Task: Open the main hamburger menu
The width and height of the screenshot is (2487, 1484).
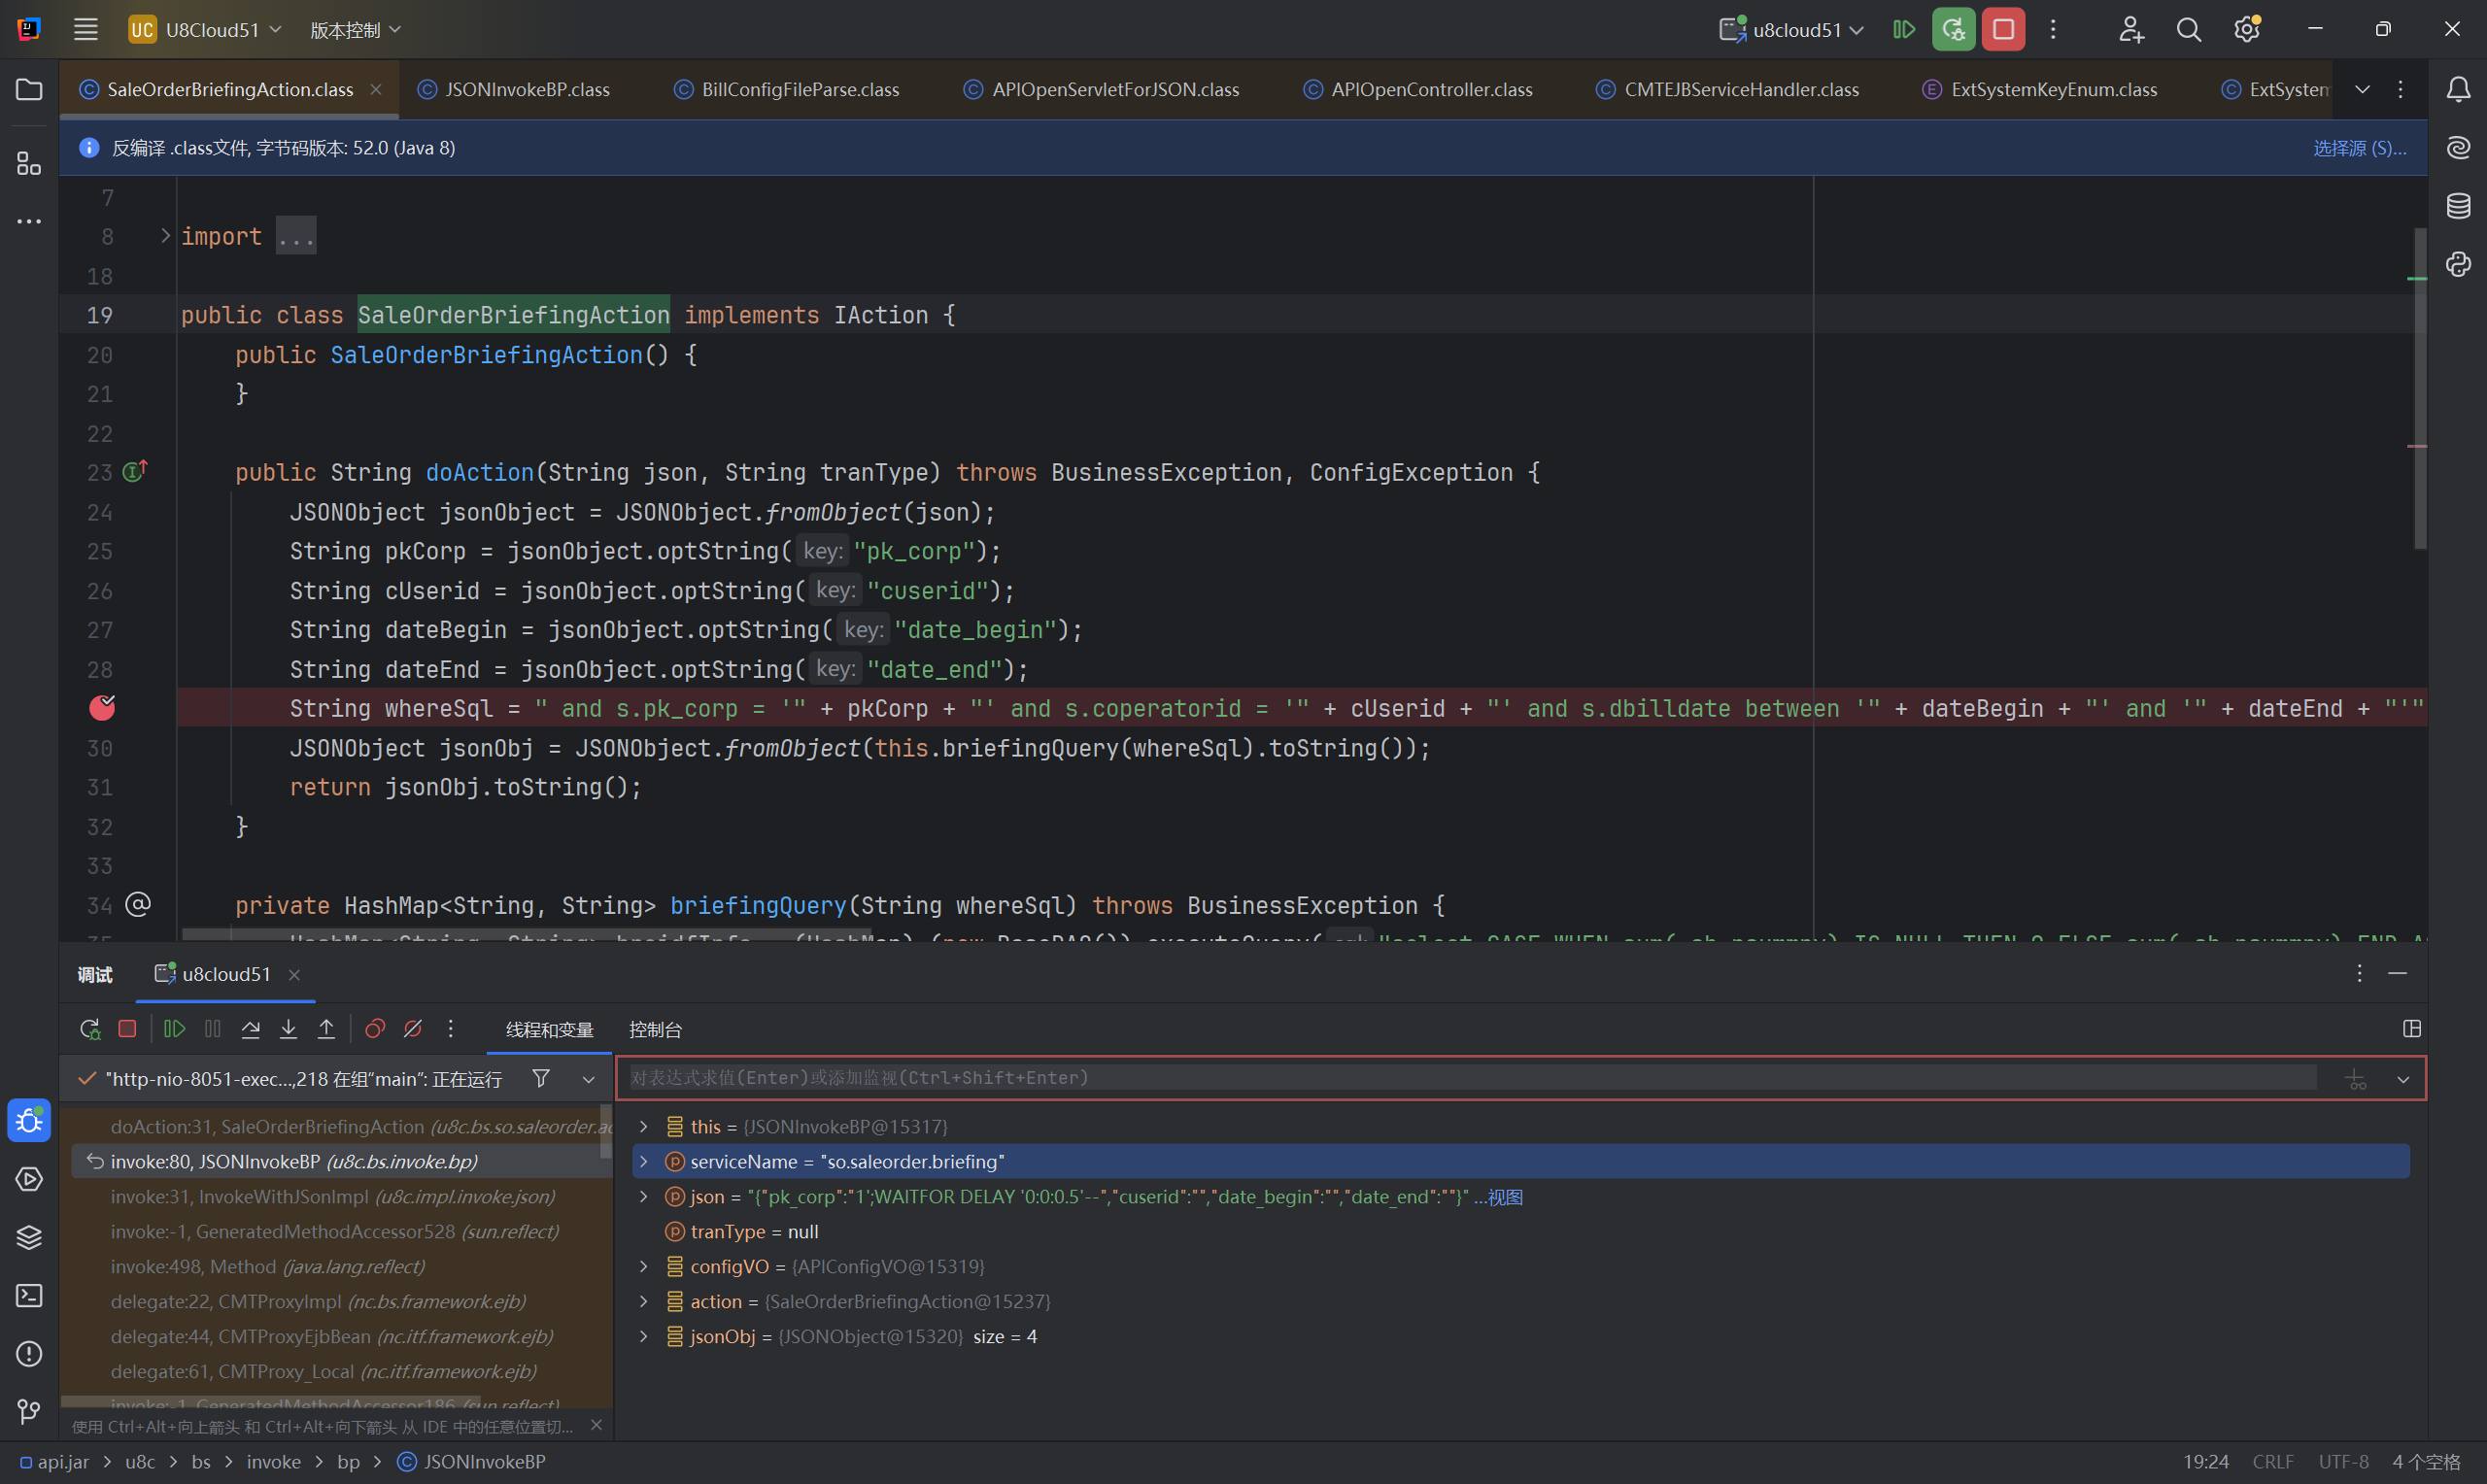Action: point(86,29)
